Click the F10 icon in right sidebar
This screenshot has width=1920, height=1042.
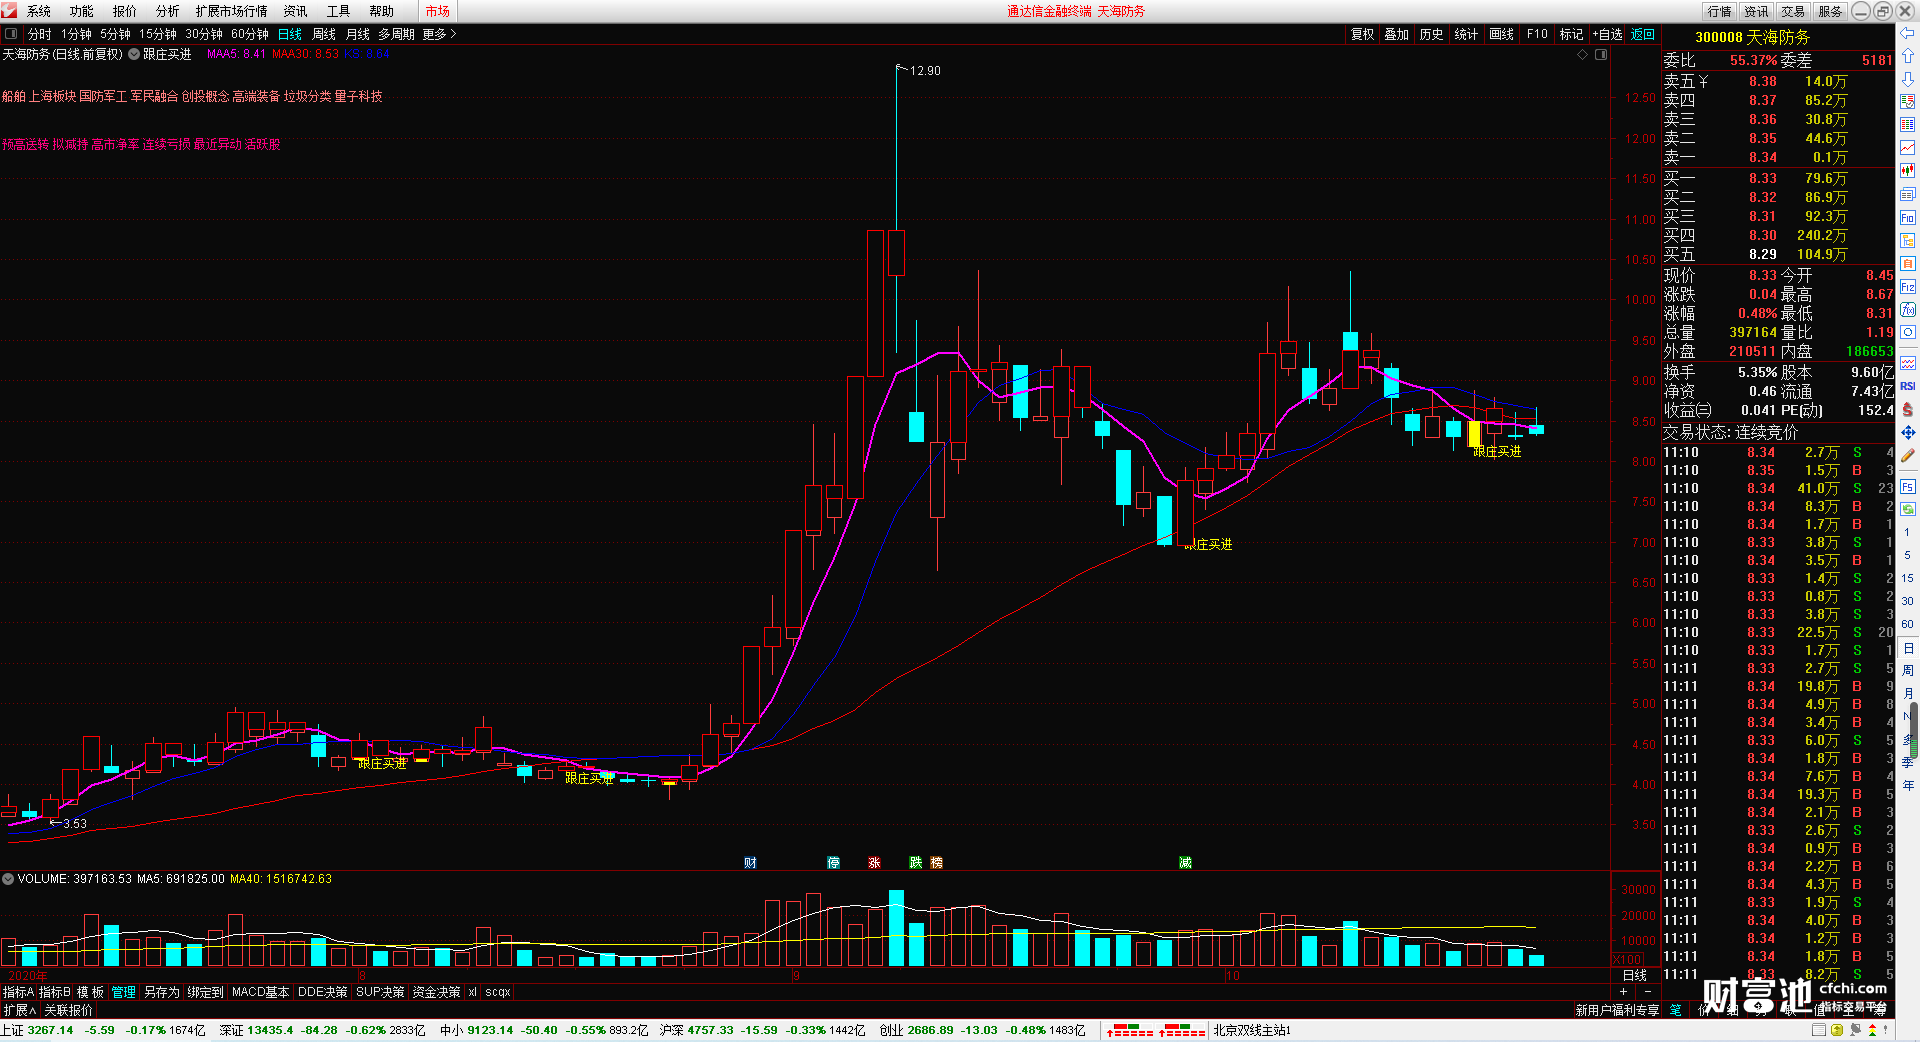click(x=1908, y=217)
